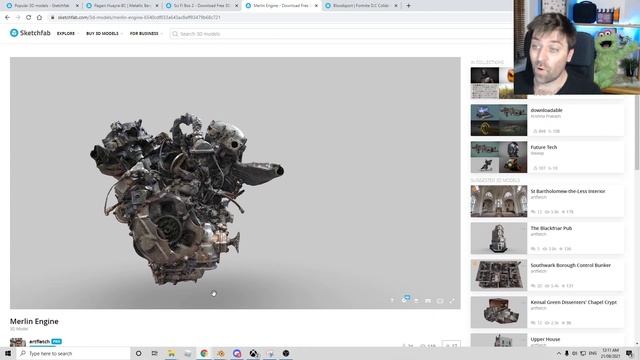Screen dimensions: 640x360
Task: Close the Popular 3D models tab
Action: coord(77,6)
